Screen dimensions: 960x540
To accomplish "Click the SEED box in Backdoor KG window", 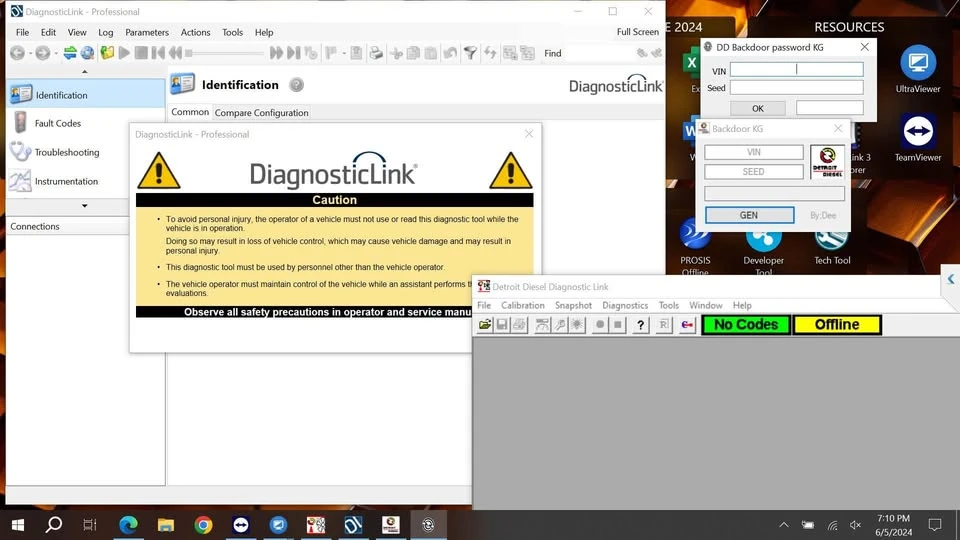I will point(754,171).
